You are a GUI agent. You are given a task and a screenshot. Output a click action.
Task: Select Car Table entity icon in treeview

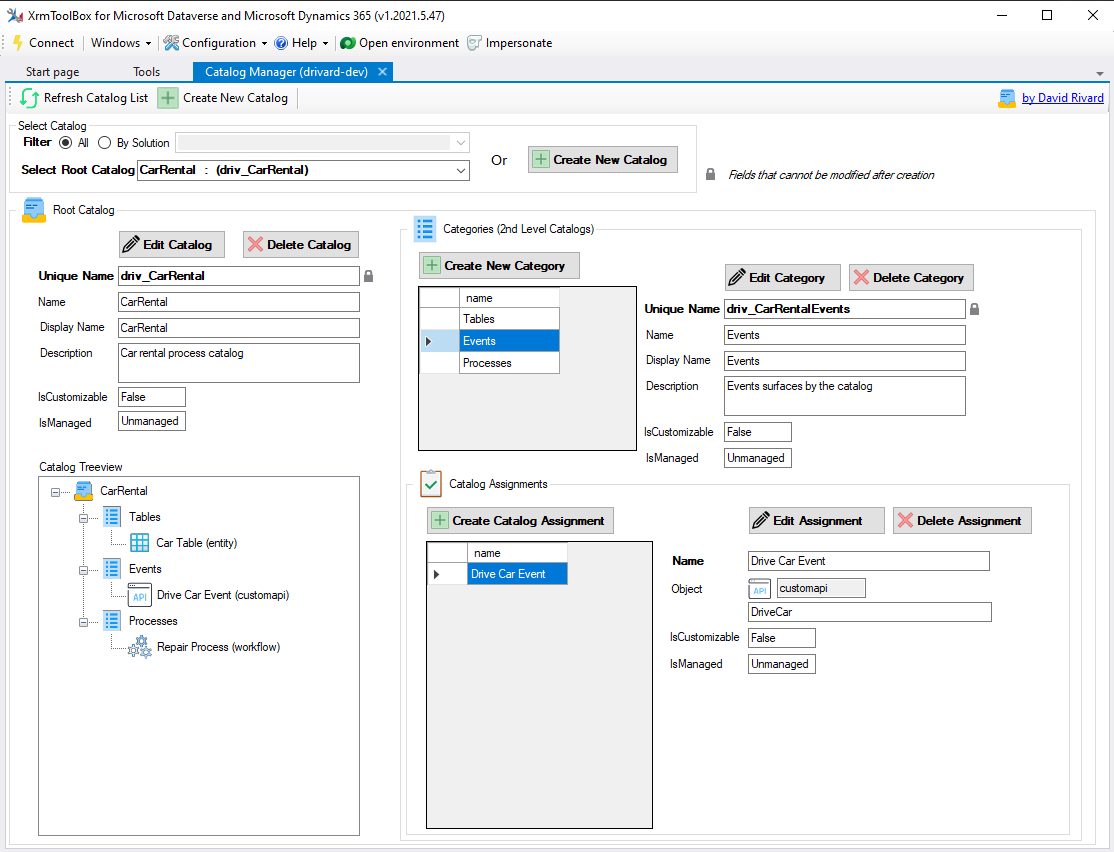pos(140,543)
